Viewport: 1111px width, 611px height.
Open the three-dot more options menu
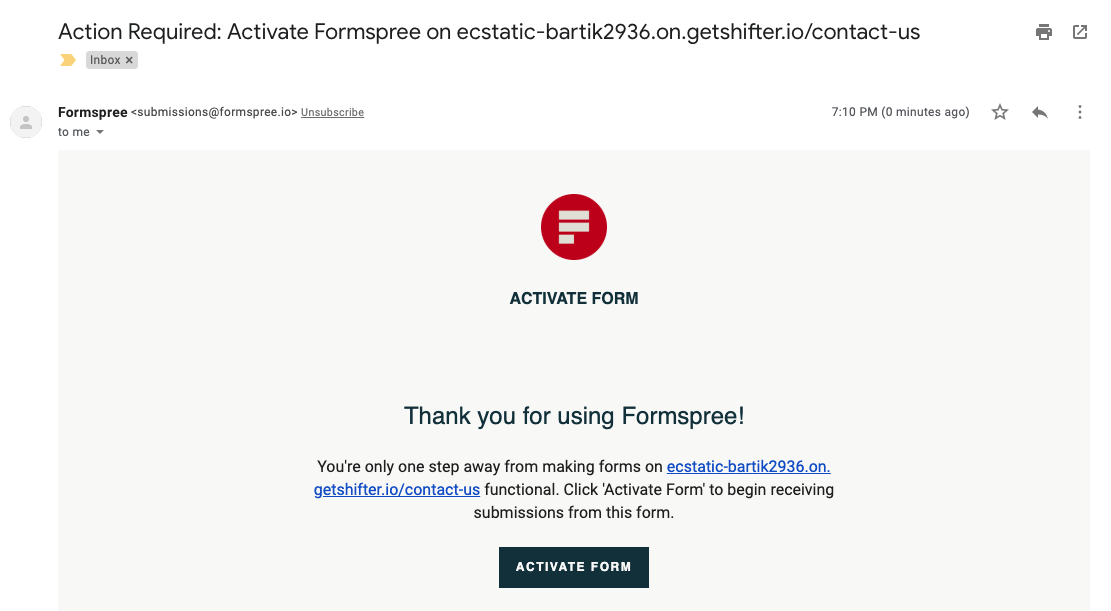[x=1079, y=112]
